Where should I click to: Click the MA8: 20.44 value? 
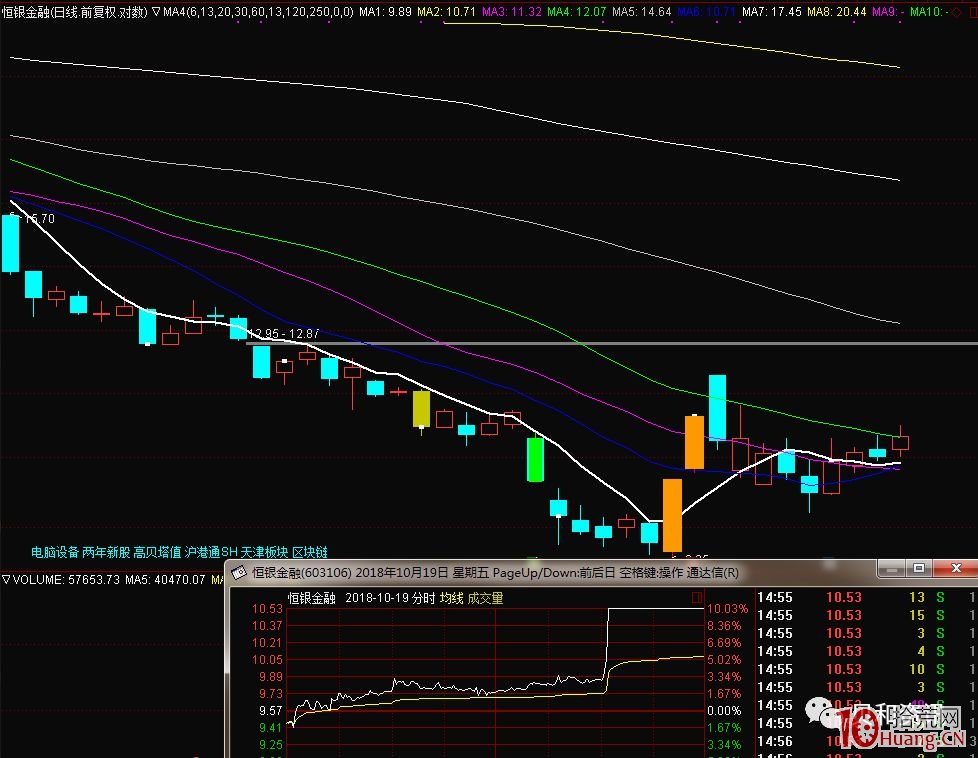click(x=836, y=11)
